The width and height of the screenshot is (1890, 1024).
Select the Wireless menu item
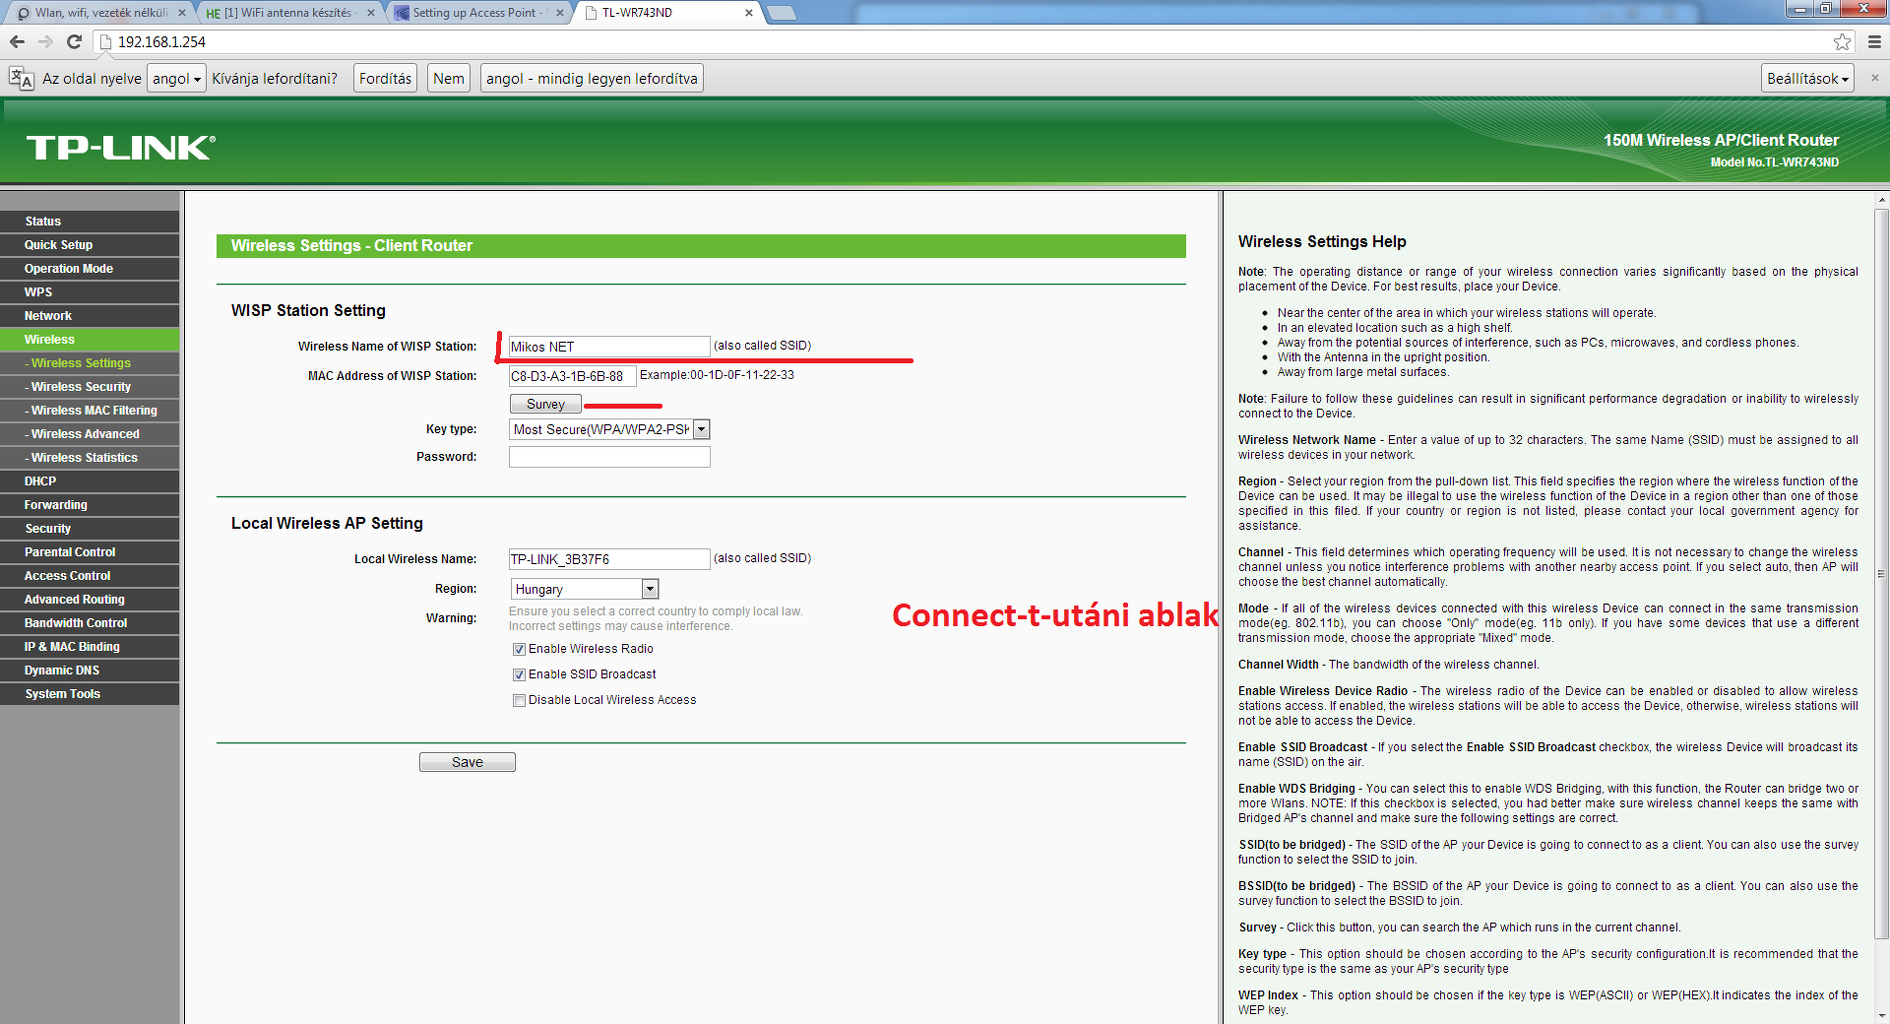tap(90, 340)
